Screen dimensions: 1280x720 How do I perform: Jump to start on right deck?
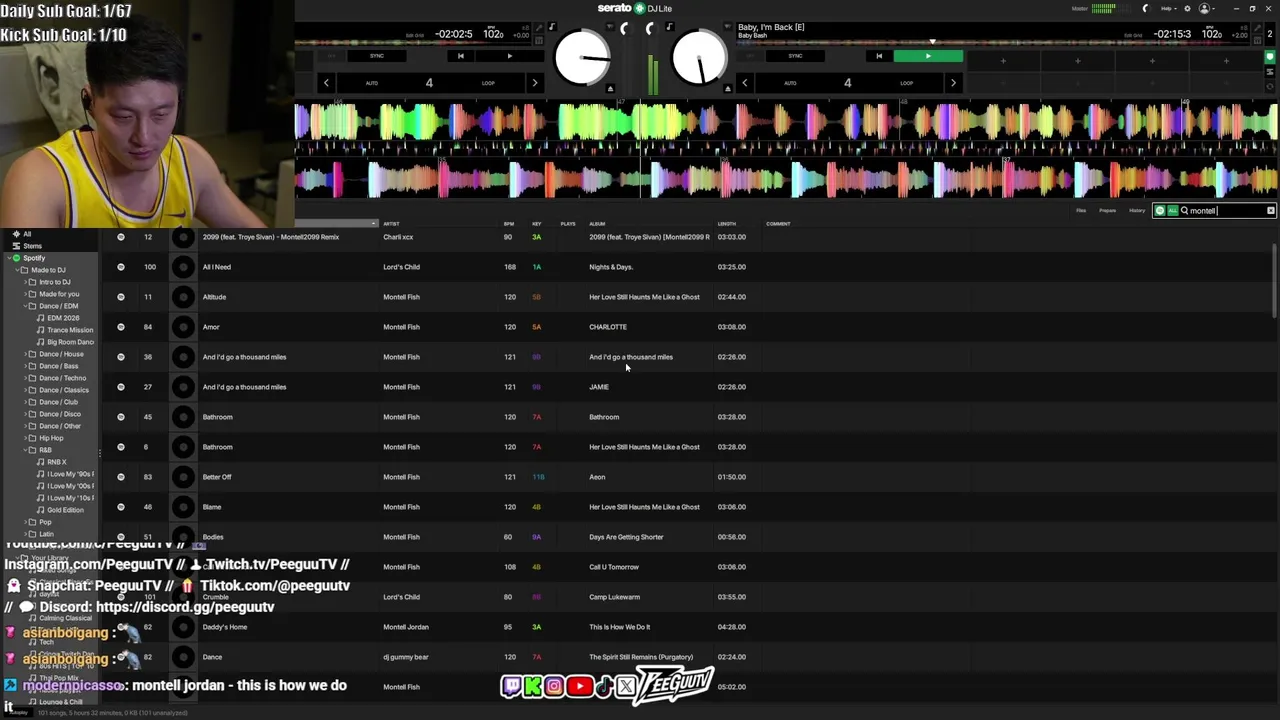879,56
